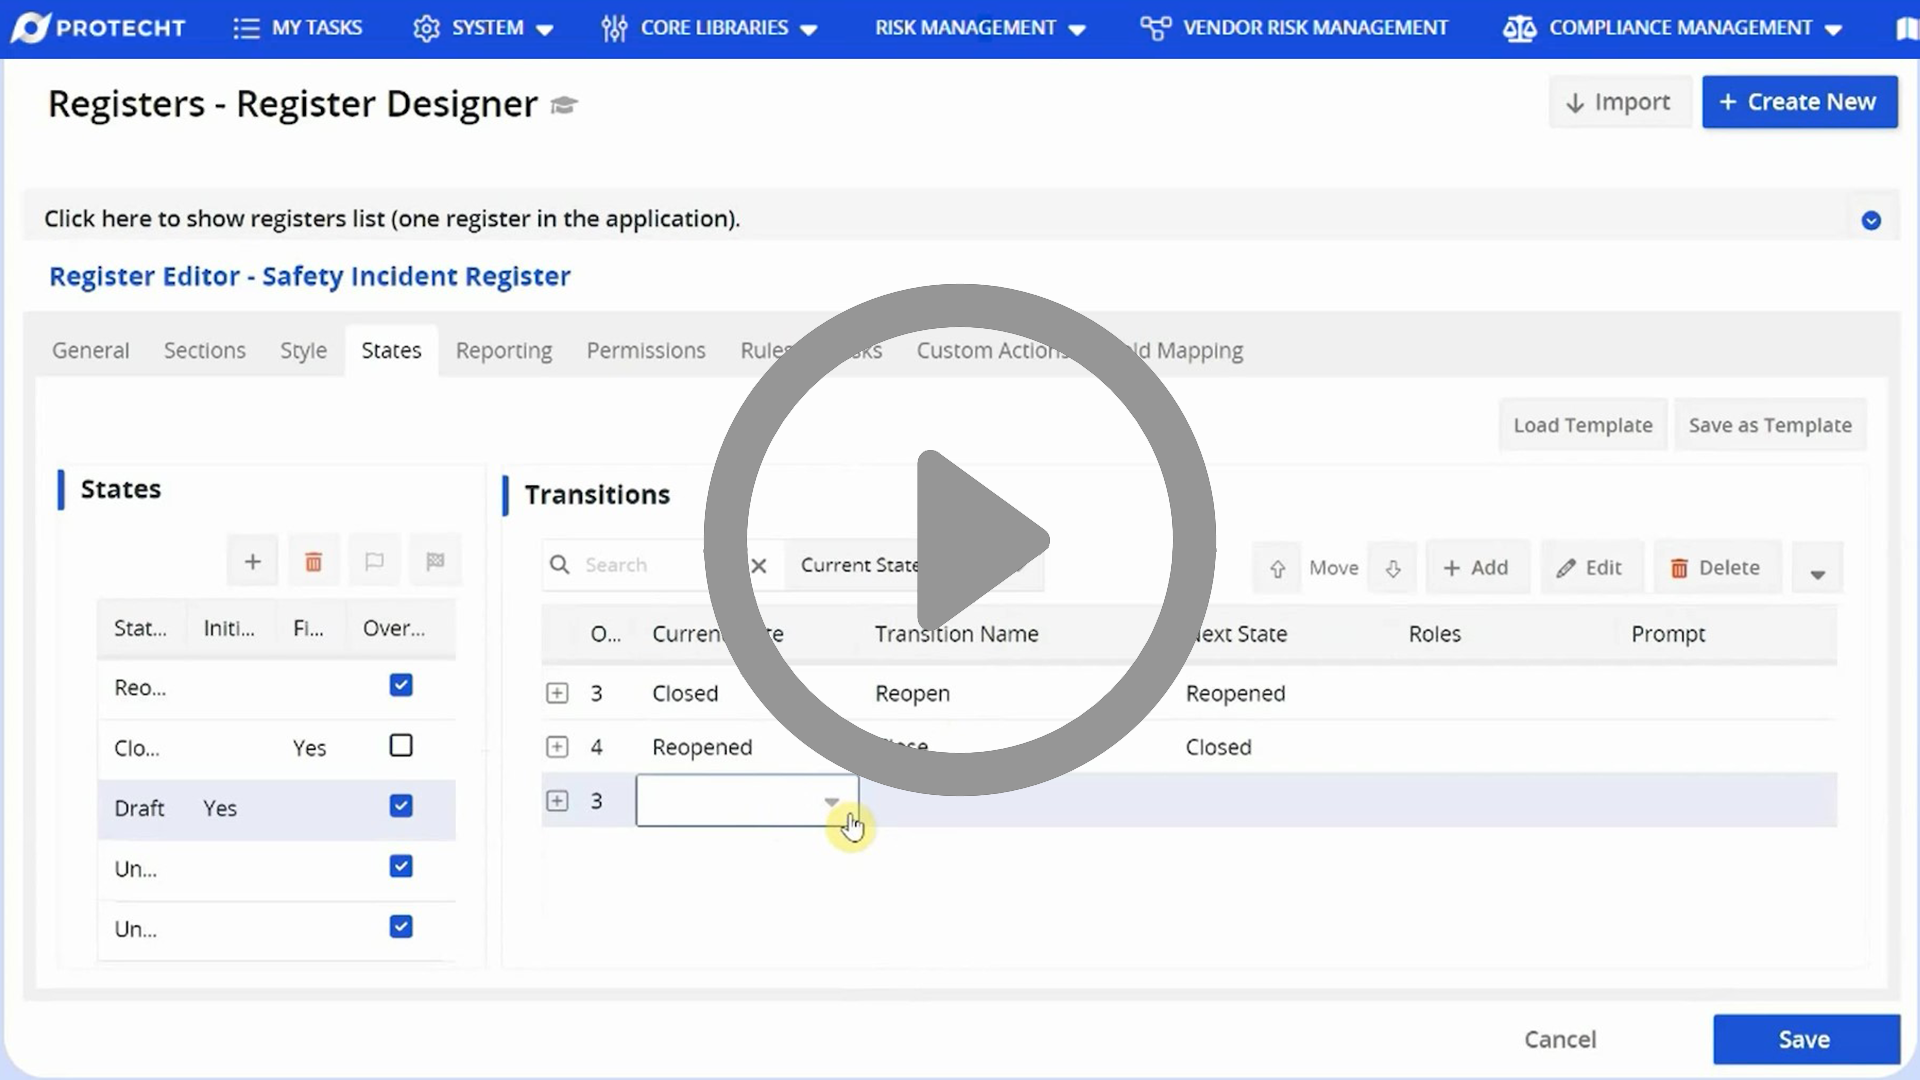1920x1080 pixels.
Task: Uncheck the checked box on the Reopened state row
Action: 400,685
